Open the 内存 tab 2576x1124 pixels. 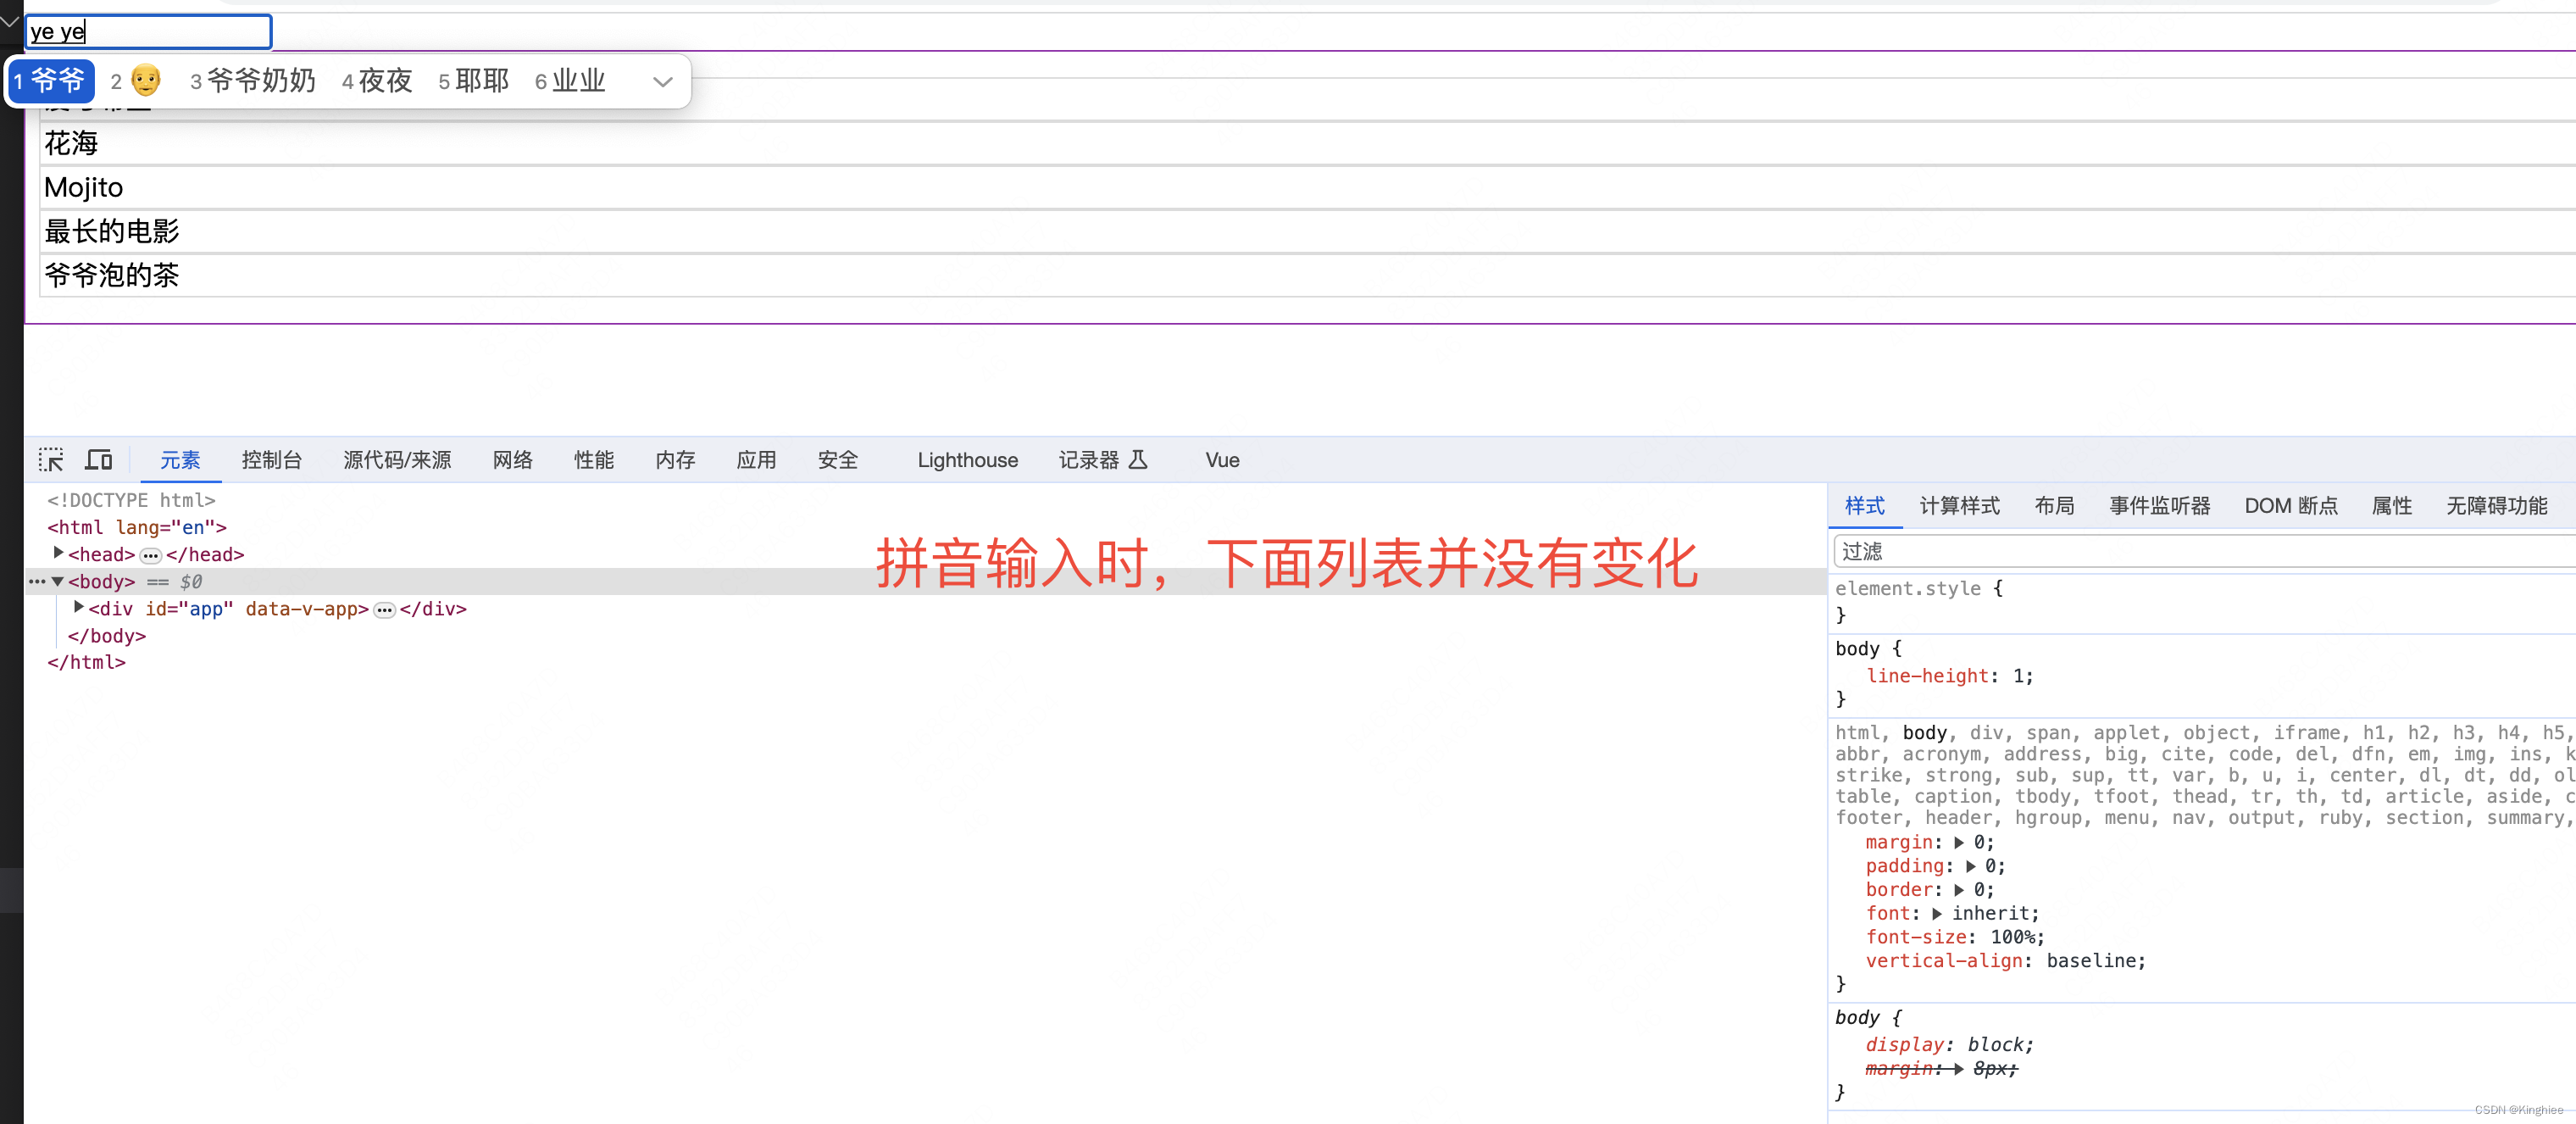pos(675,460)
